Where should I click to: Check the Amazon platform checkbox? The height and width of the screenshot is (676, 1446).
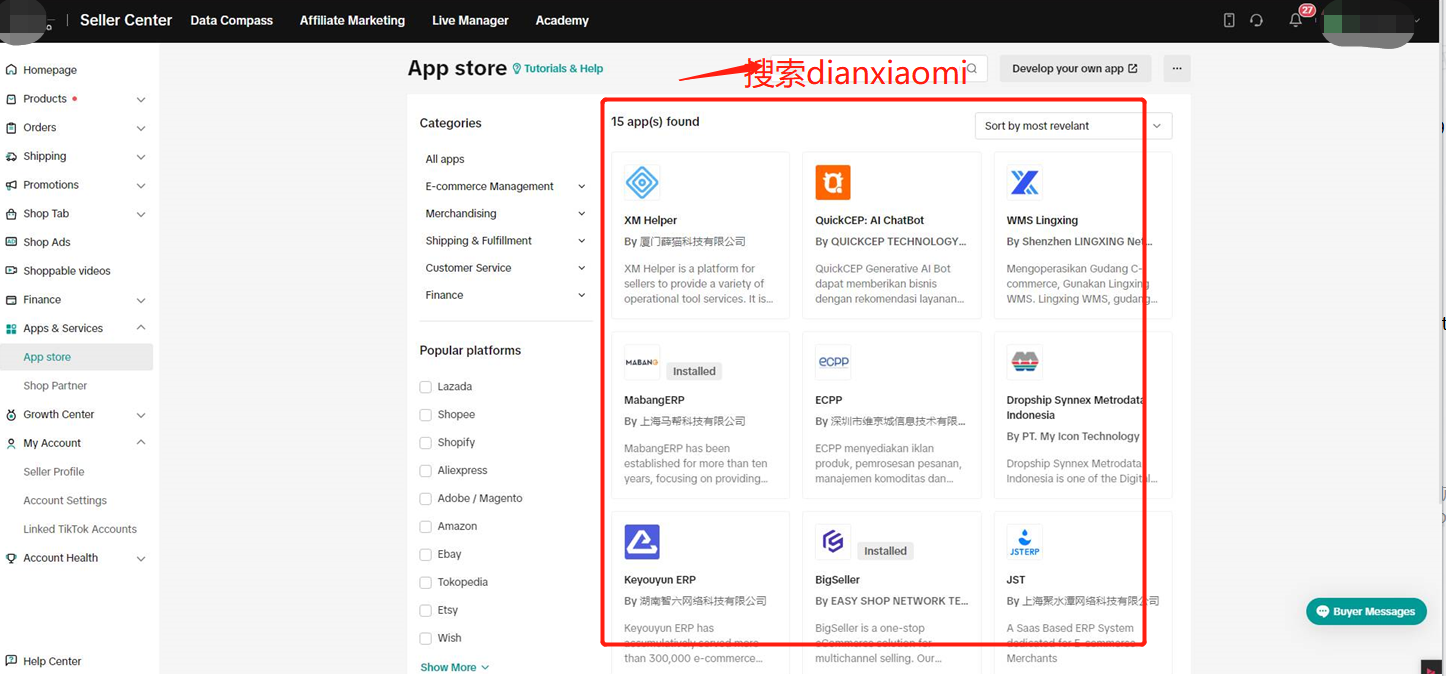[426, 527]
